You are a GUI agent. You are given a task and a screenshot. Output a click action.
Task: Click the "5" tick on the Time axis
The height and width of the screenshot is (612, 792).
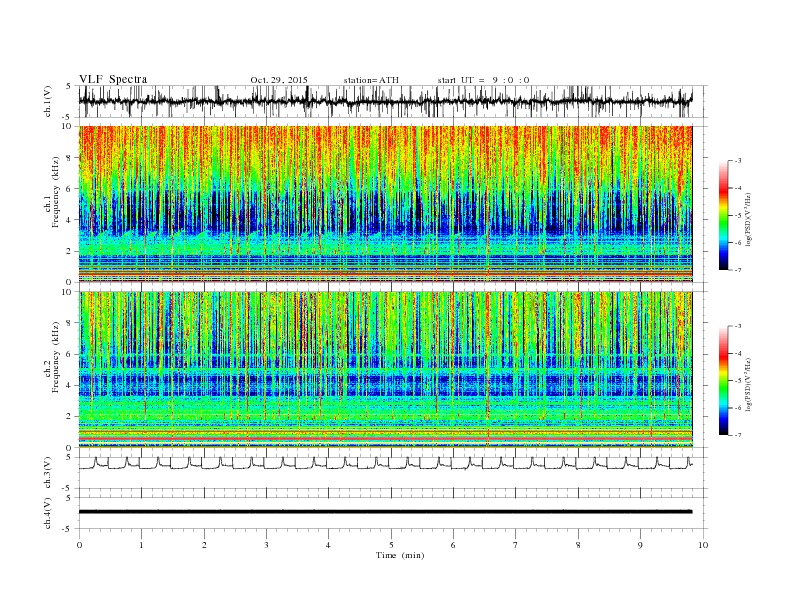pos(391,545)
